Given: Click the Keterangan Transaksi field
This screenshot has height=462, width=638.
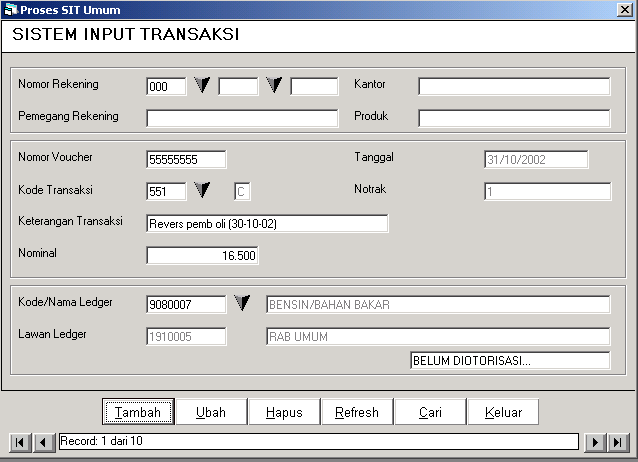Looking at the screenshot, I should (267, 223).
